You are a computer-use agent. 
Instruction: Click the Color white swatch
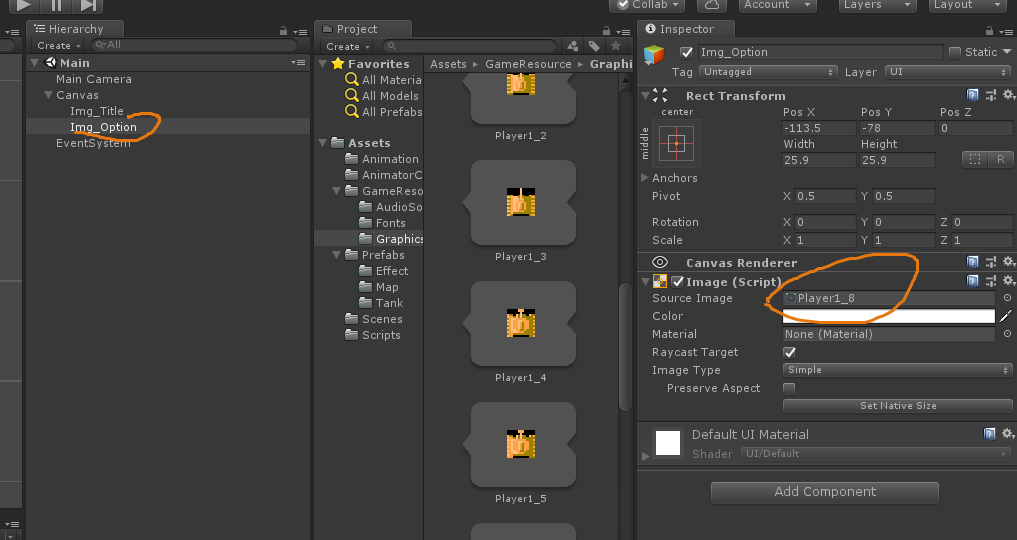pos(889,316)
